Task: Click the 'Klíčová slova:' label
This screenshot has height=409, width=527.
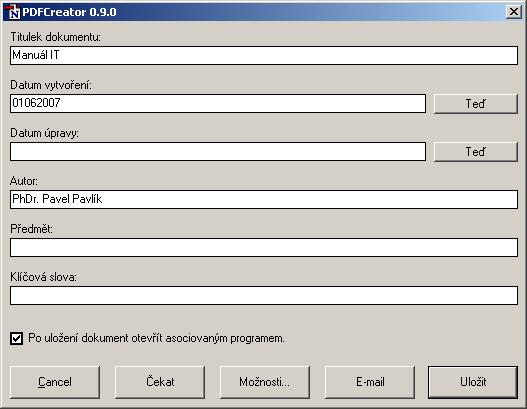Action: (x=44, y=277)
